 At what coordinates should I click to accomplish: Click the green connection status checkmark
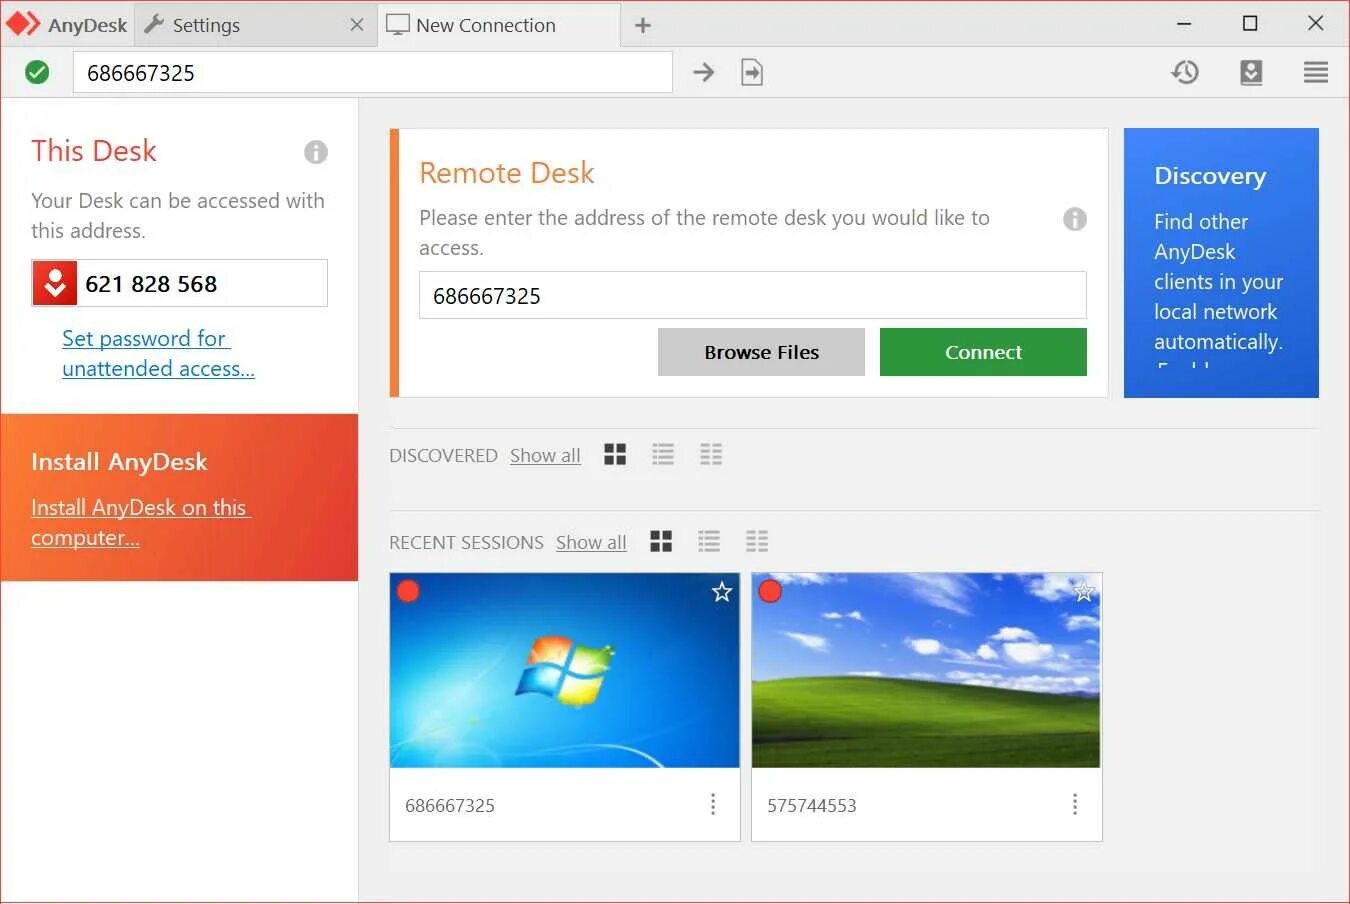click(37, 72)
